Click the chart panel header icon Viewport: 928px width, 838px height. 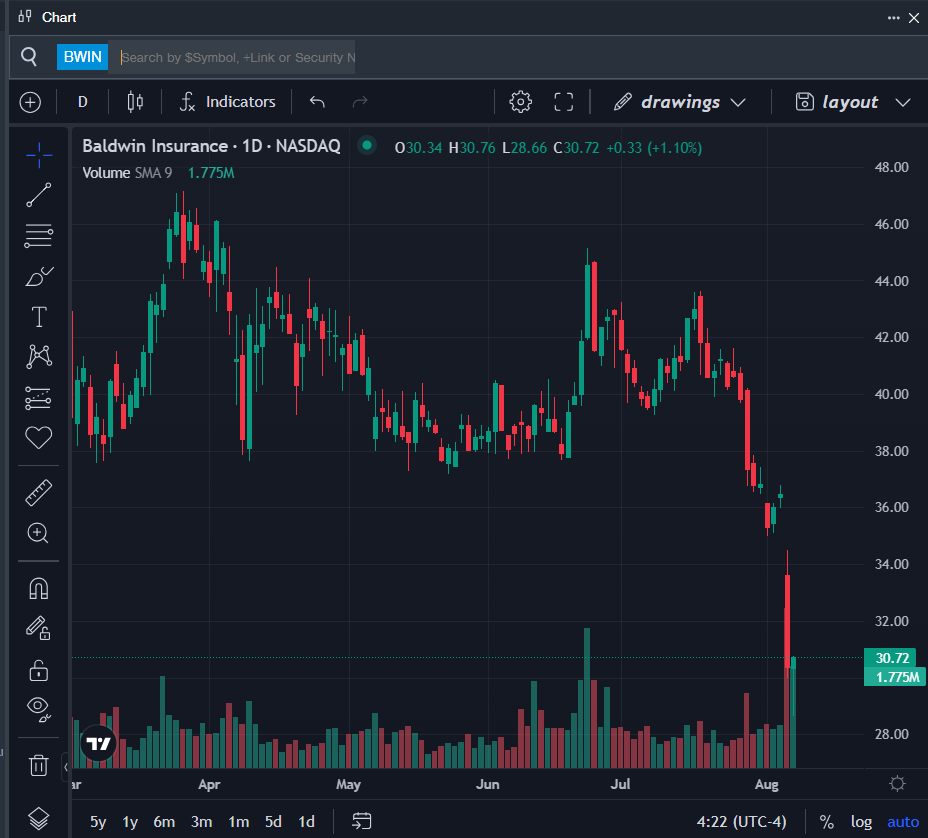(25, 17)
